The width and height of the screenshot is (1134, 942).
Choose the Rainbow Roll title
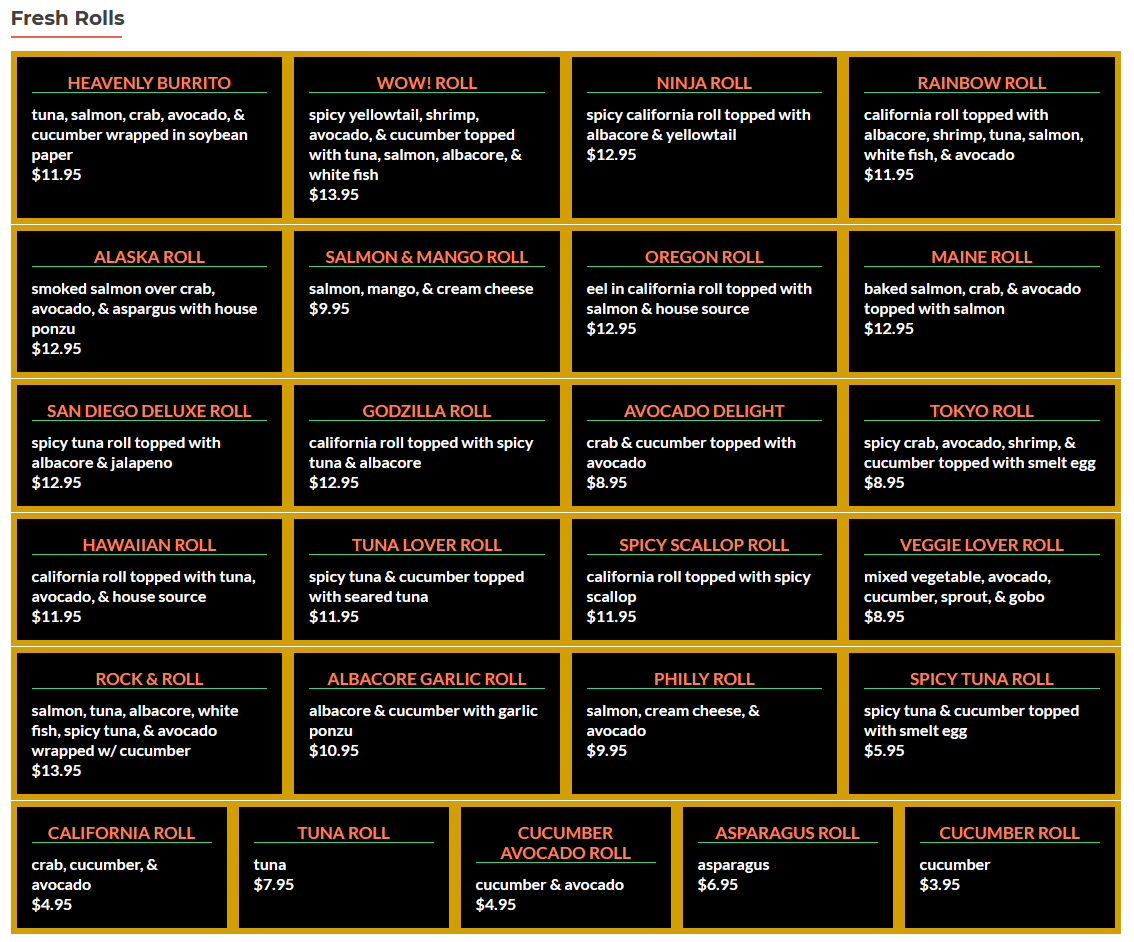coord(981,83)
